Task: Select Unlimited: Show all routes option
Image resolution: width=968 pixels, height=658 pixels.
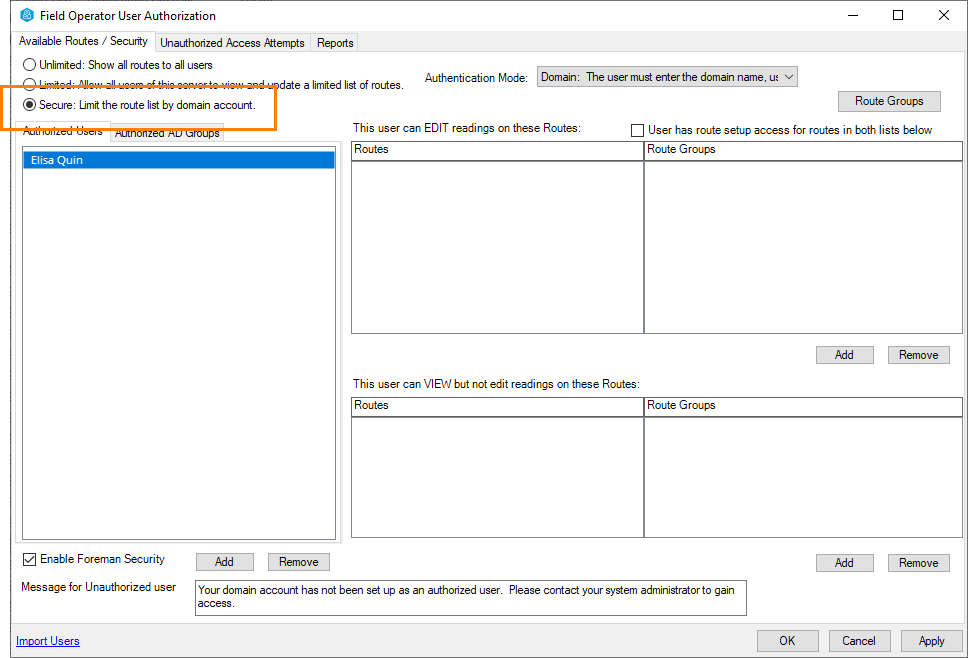Action: 30,65
